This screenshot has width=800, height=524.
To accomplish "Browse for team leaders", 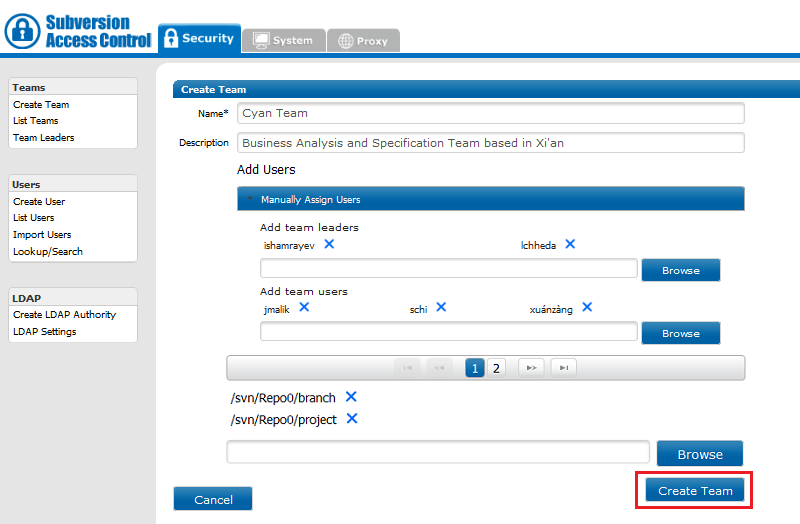I will point(681,270).
